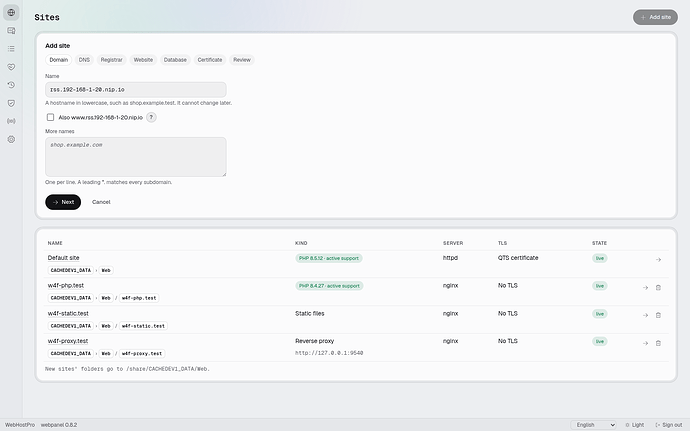The image size is (690, 431).
Task: Open the heart health icon in sidebar
Action: 11,67
